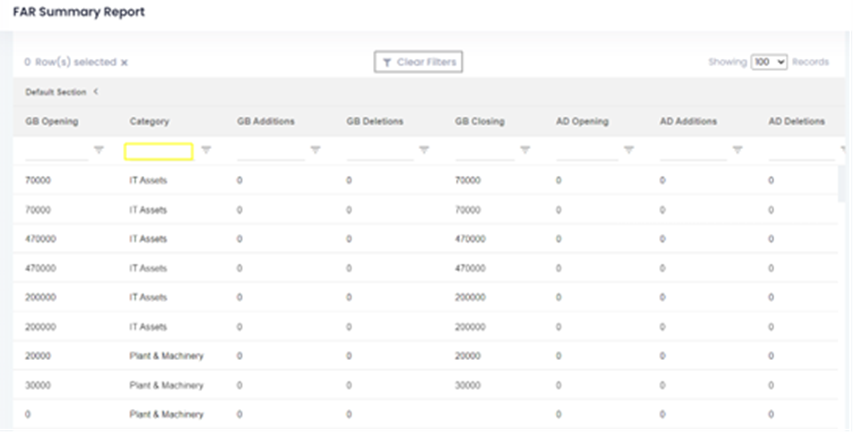Sort by the GB Closing column header

[480, 122]
